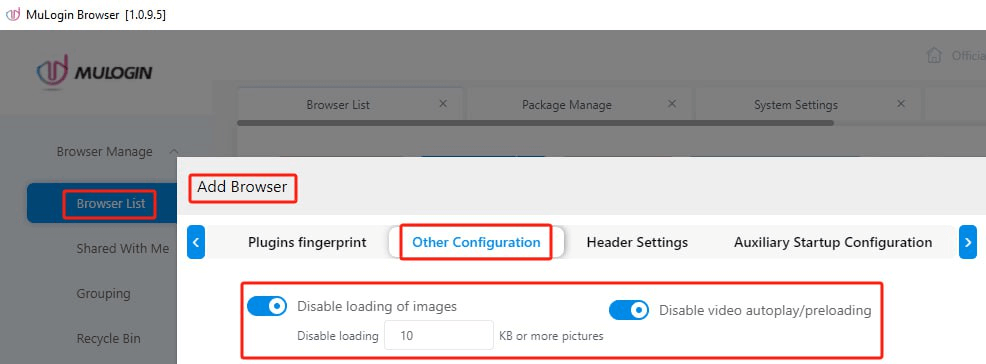The width and height of the screenshot is (986, 364).
Task: Toggle Disable loading of images switch
Action: pyautogui.click(x=267, y=307)
